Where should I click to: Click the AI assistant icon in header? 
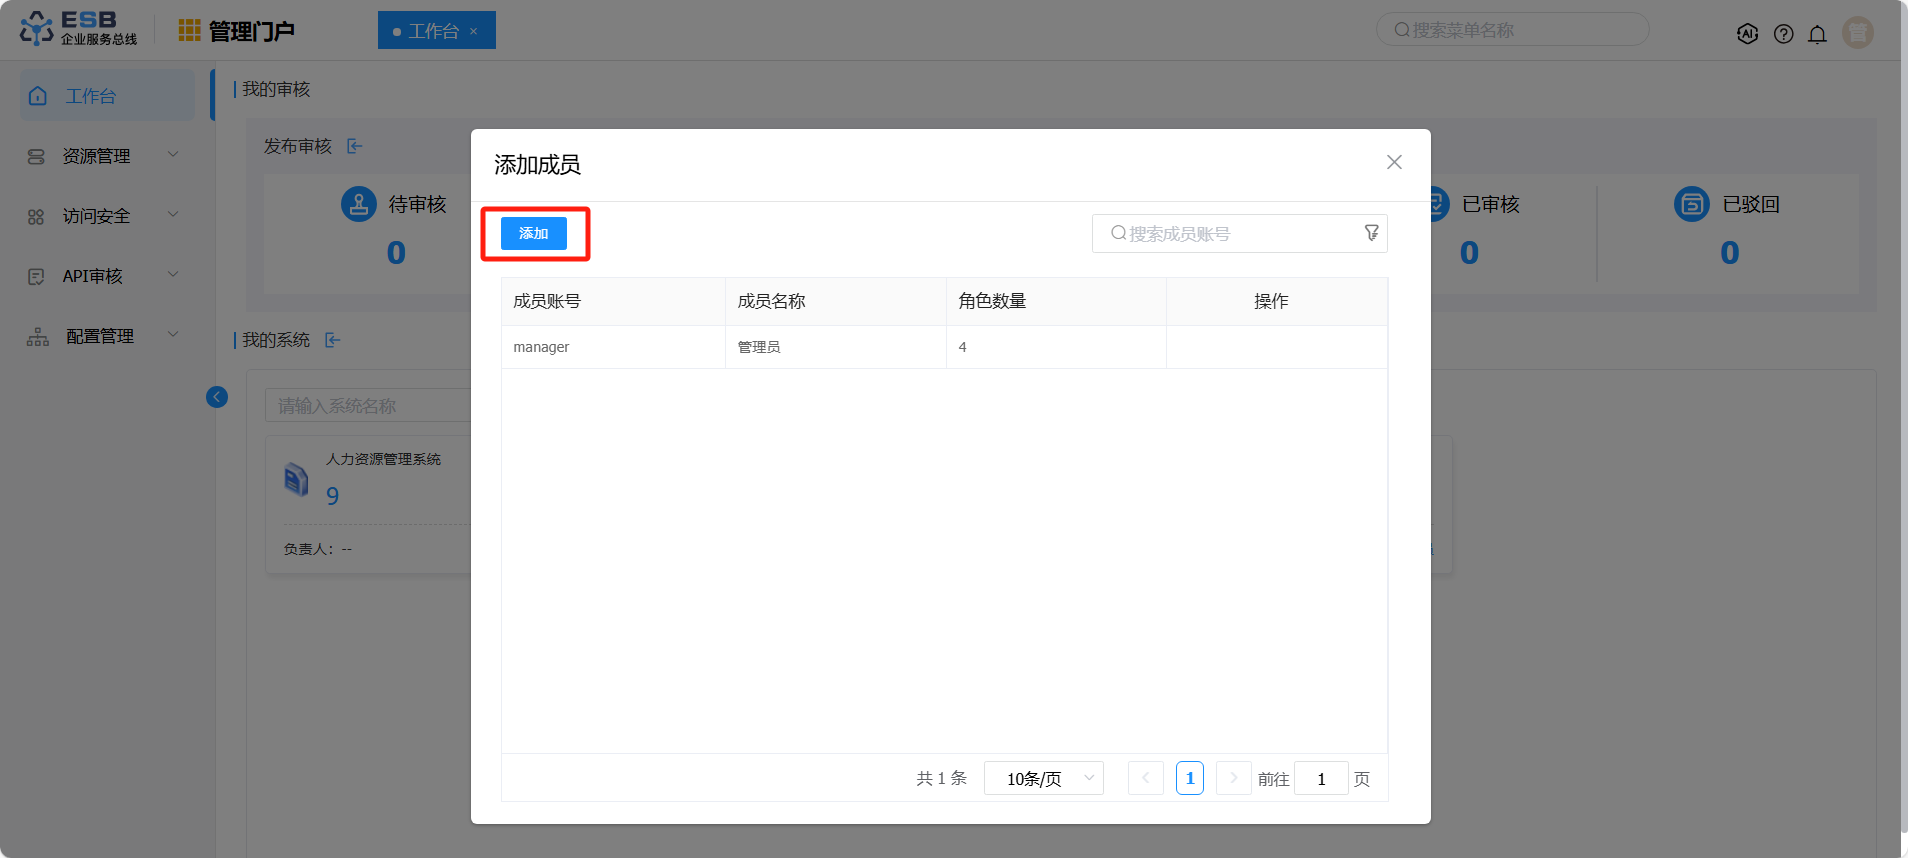click(x=1747, y=34)
